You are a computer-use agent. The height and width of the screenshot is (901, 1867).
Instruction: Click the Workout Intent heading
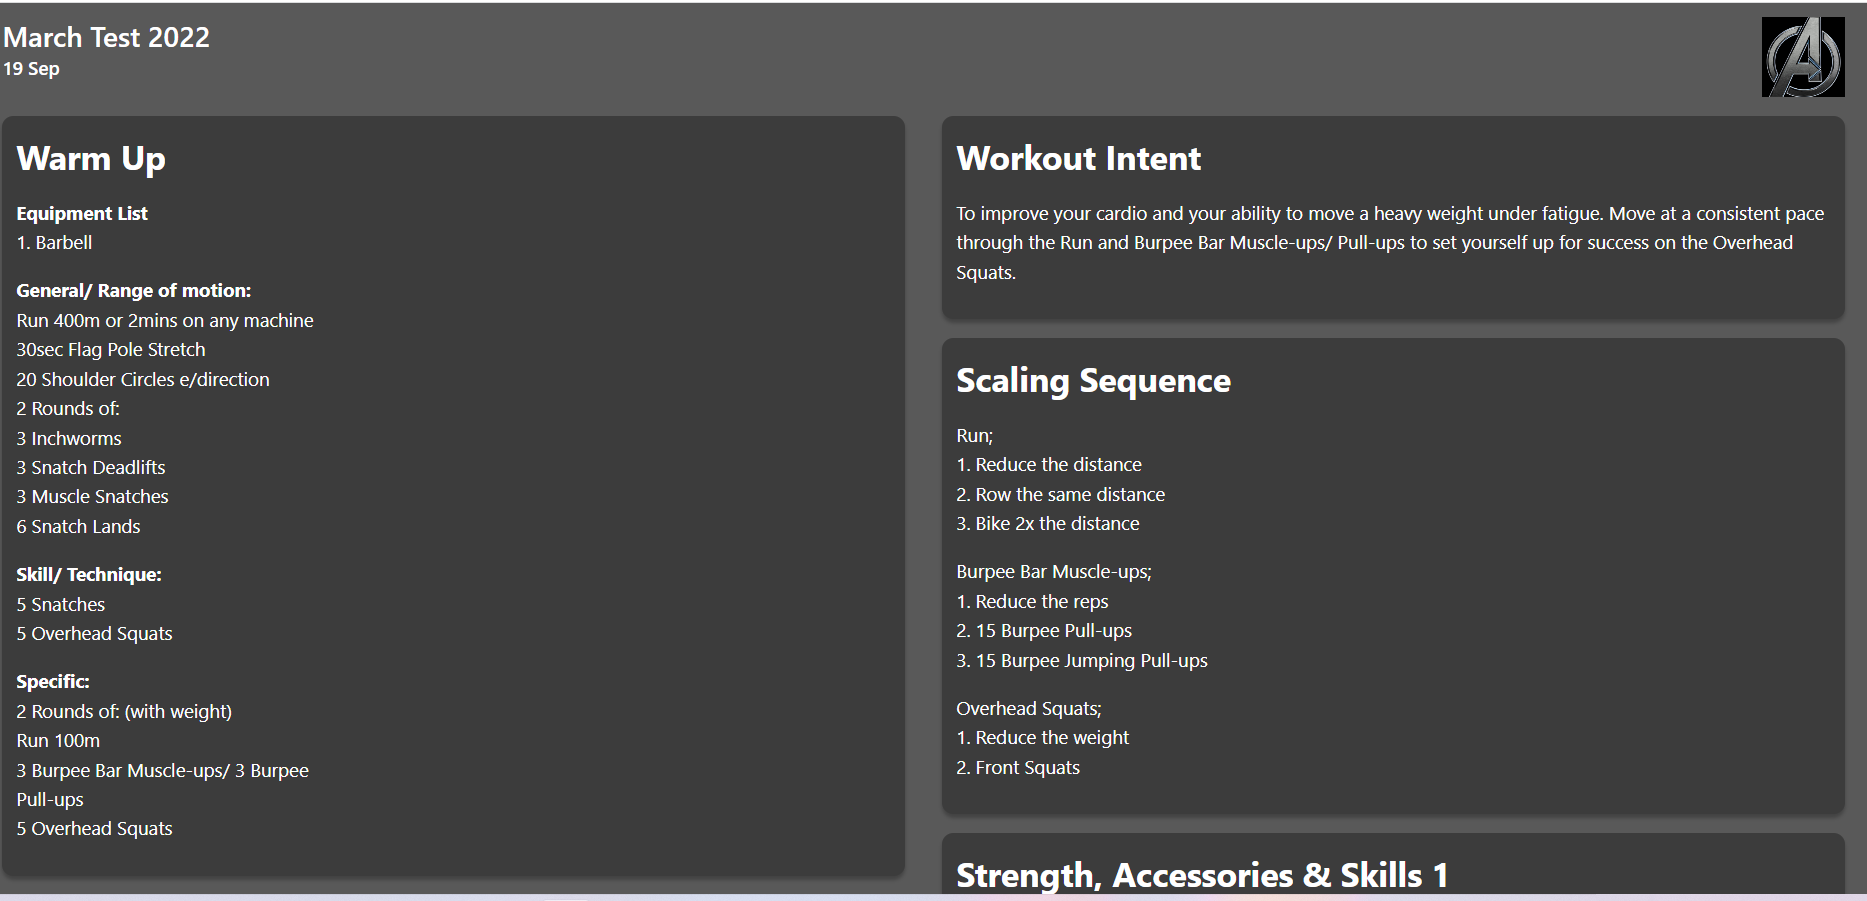point(1079,159)
